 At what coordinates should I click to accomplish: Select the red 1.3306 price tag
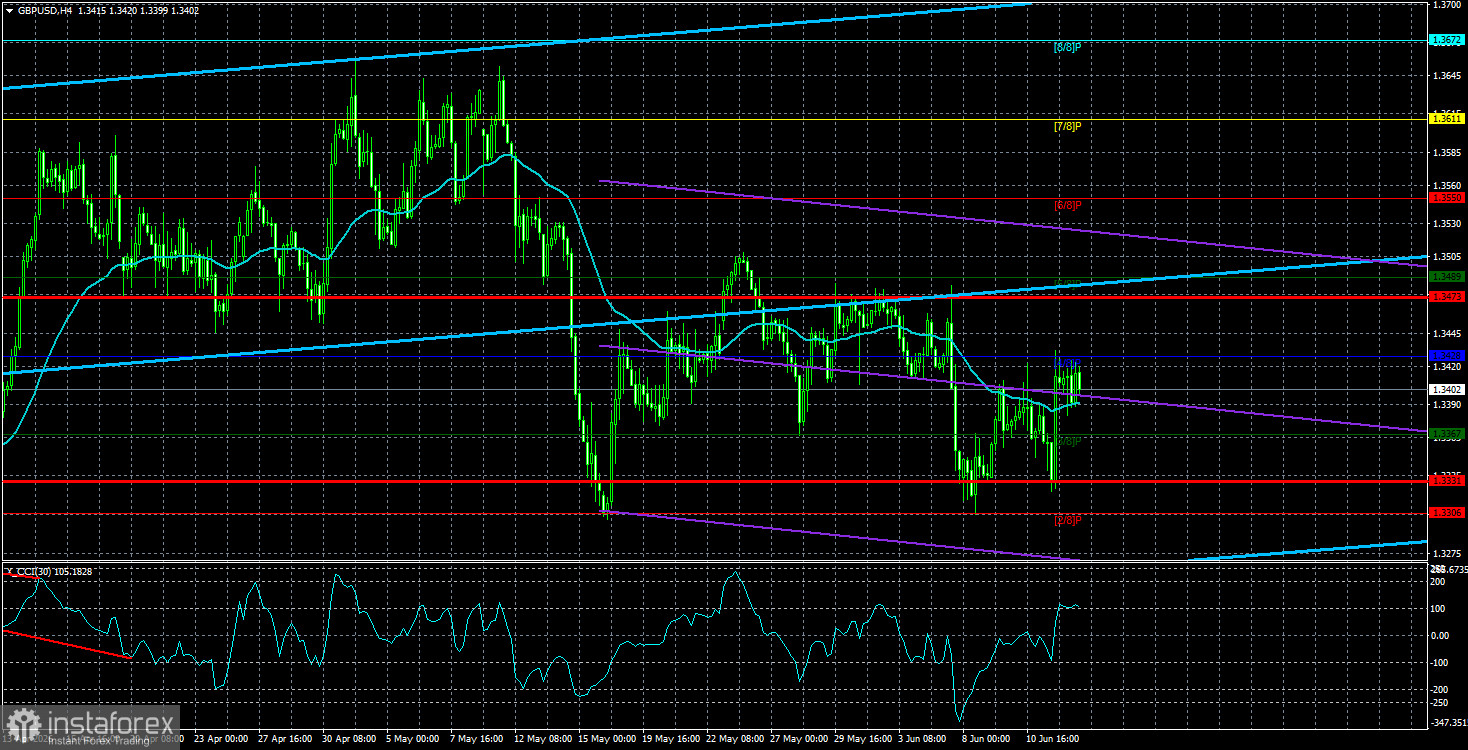[1447, 513]
